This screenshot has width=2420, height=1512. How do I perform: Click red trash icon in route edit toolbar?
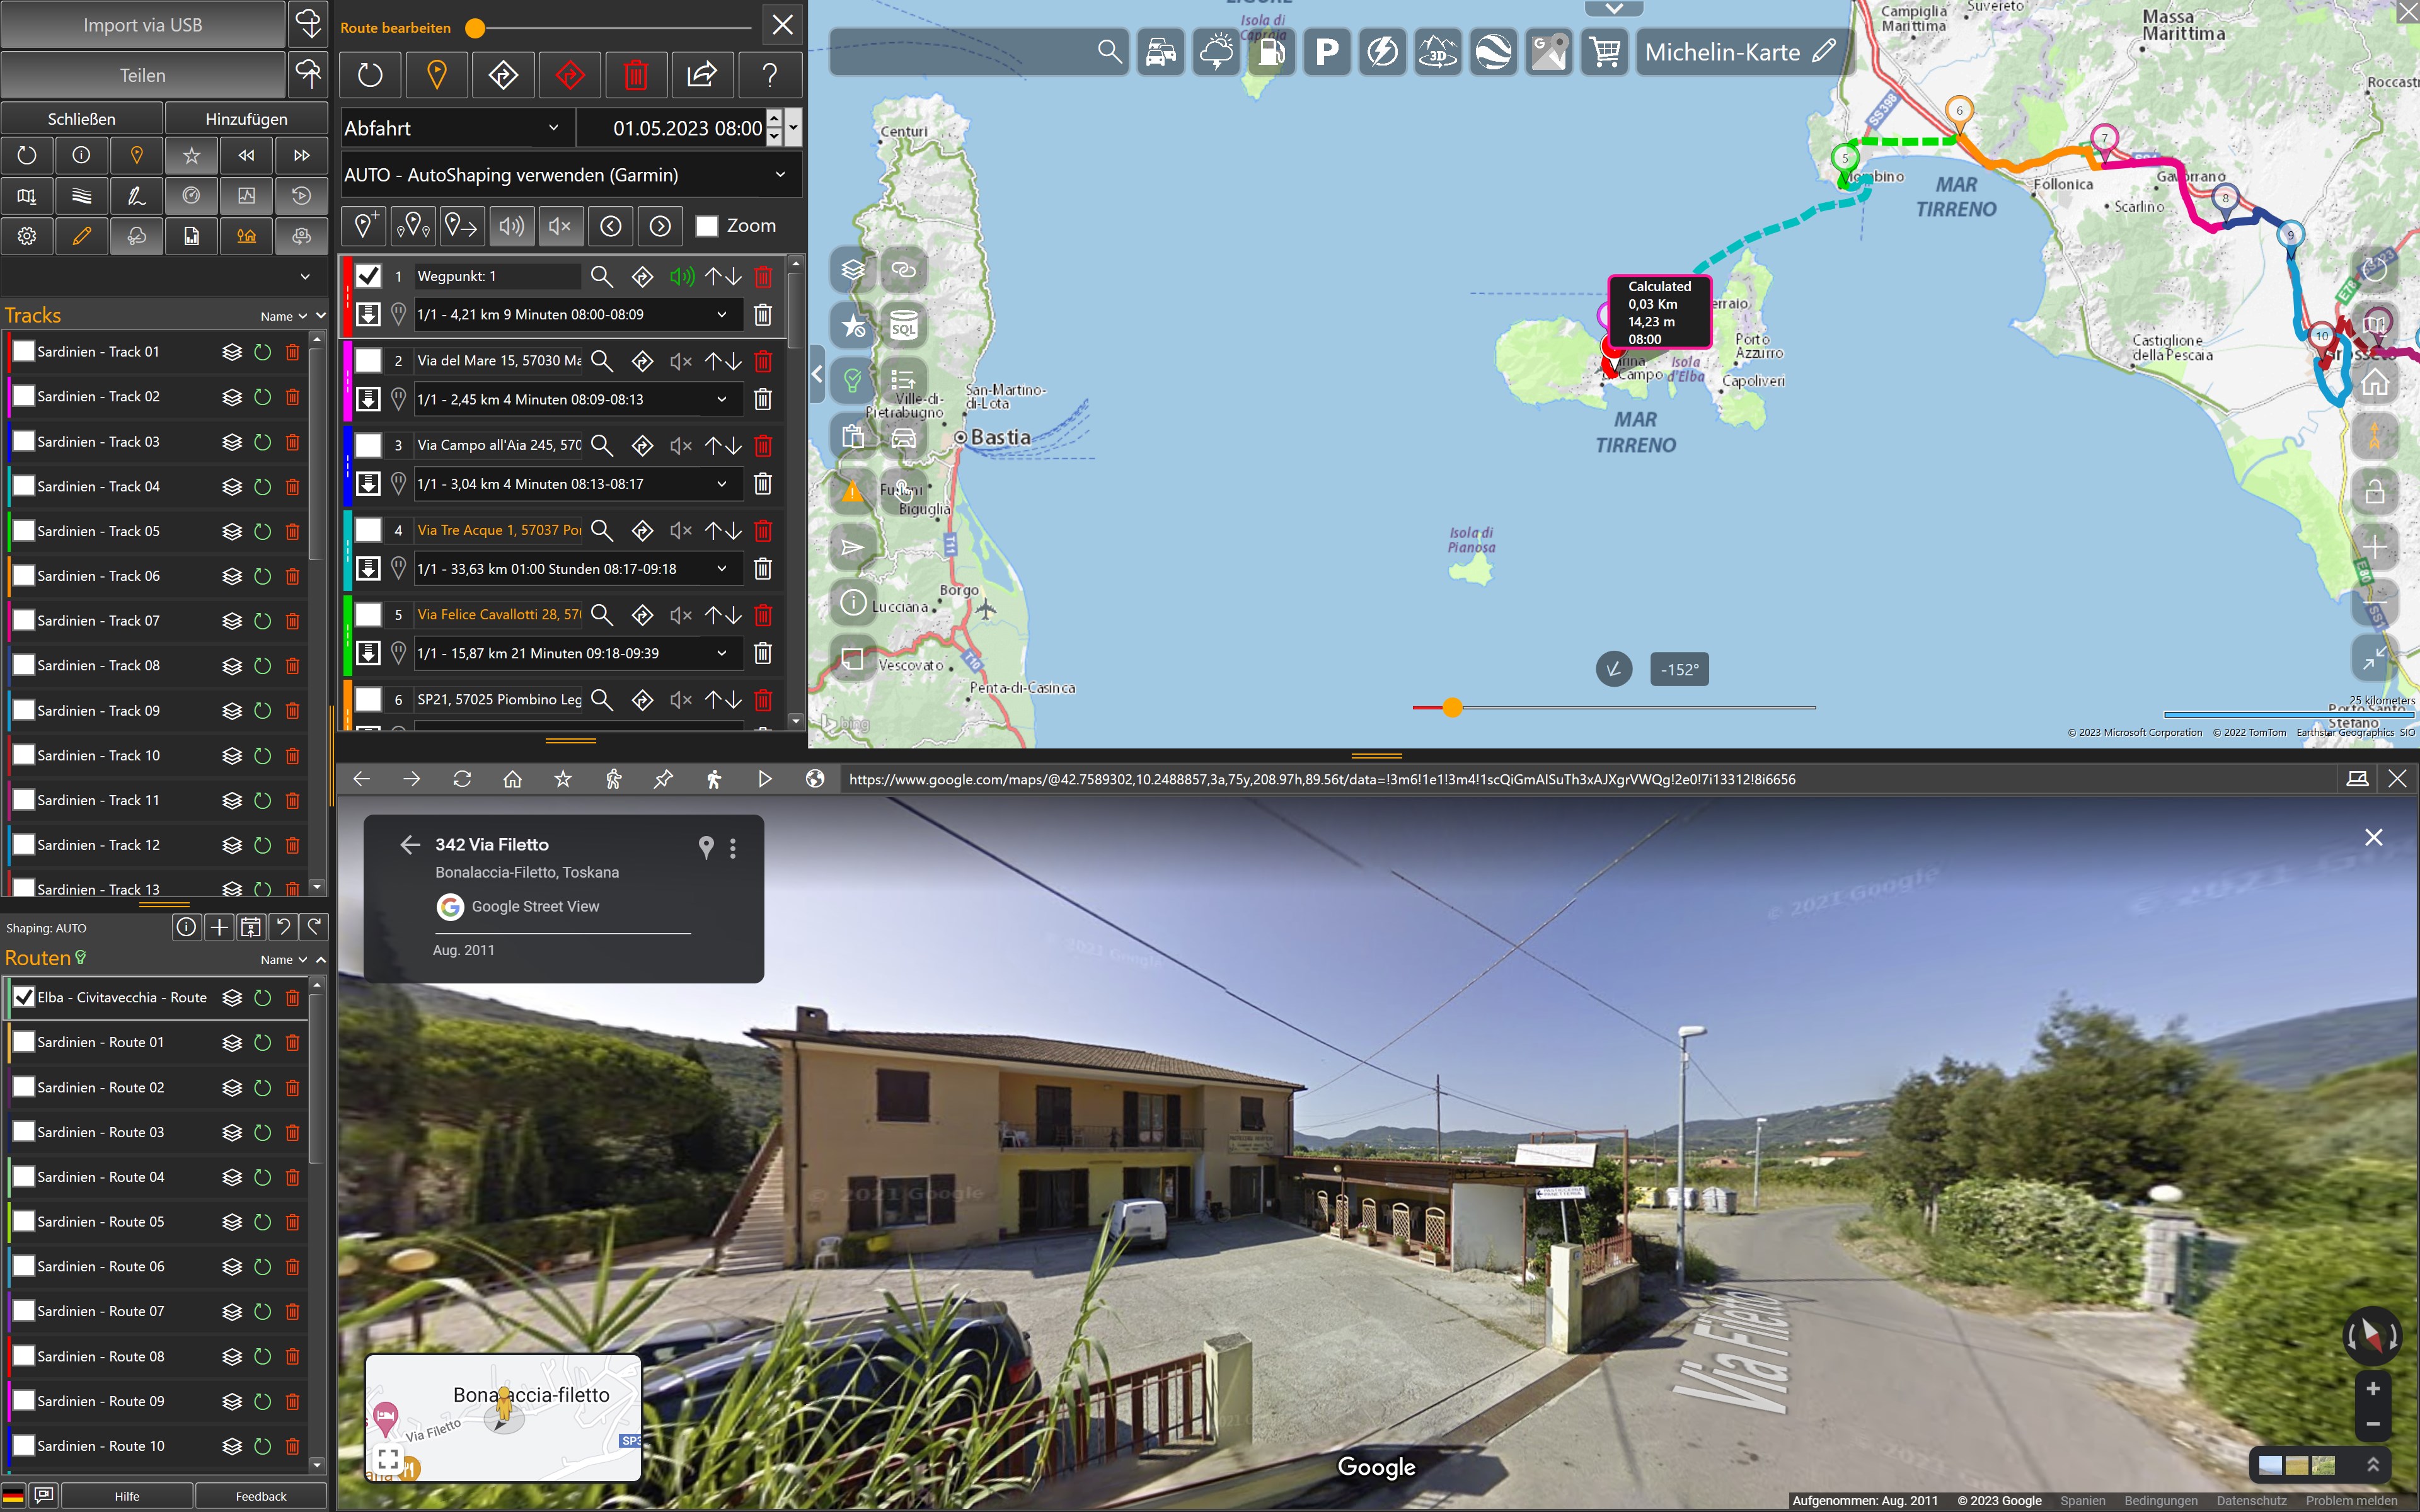[636, 75]
